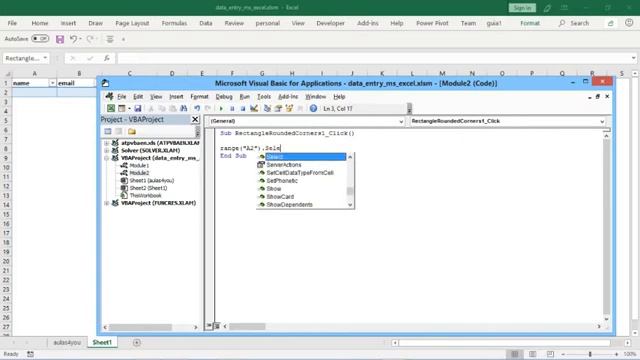Screen dimensions: 640x360
Task: Select Module2 in the project tree
Action: (139, 173)
